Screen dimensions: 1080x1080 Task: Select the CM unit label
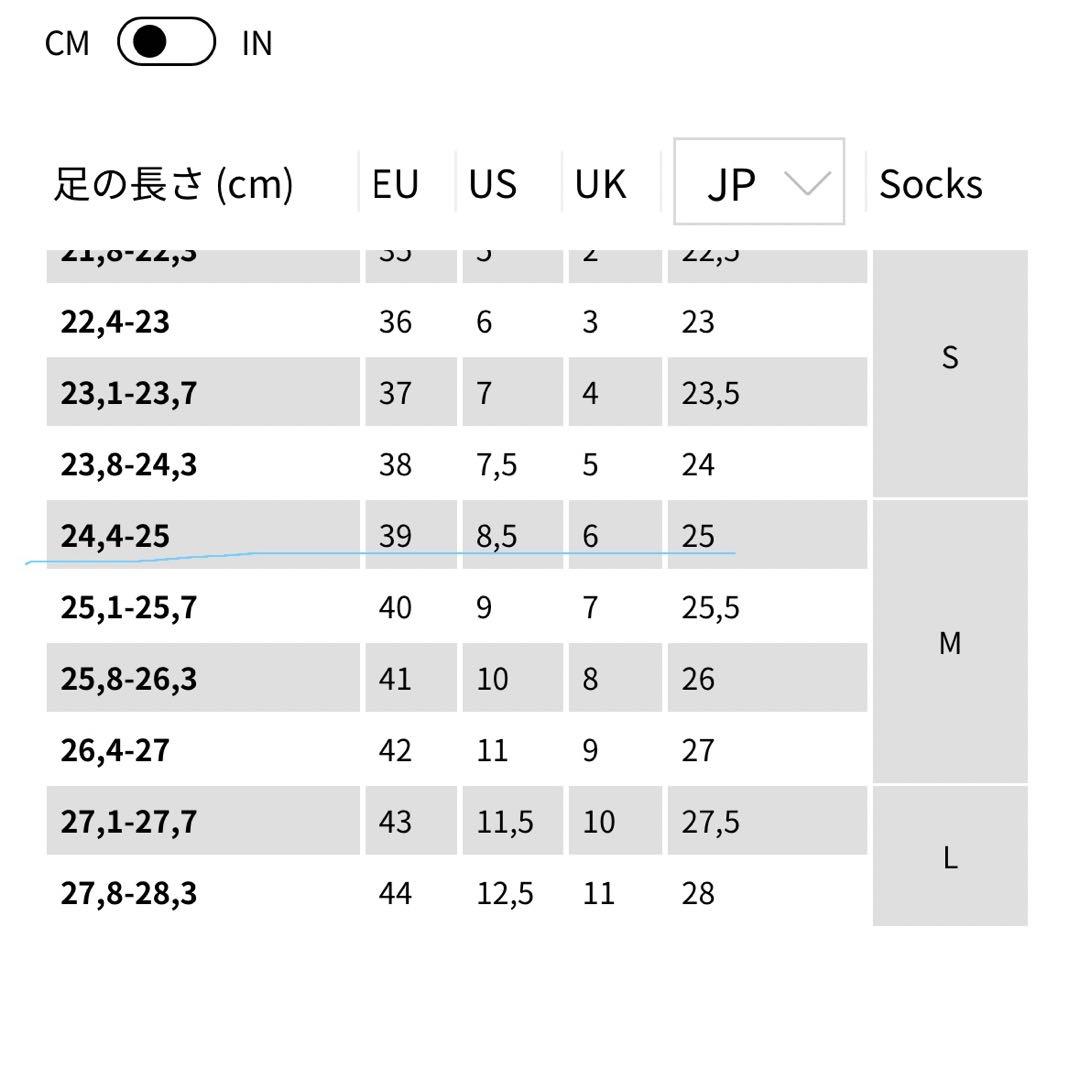(x=67, y=44)
